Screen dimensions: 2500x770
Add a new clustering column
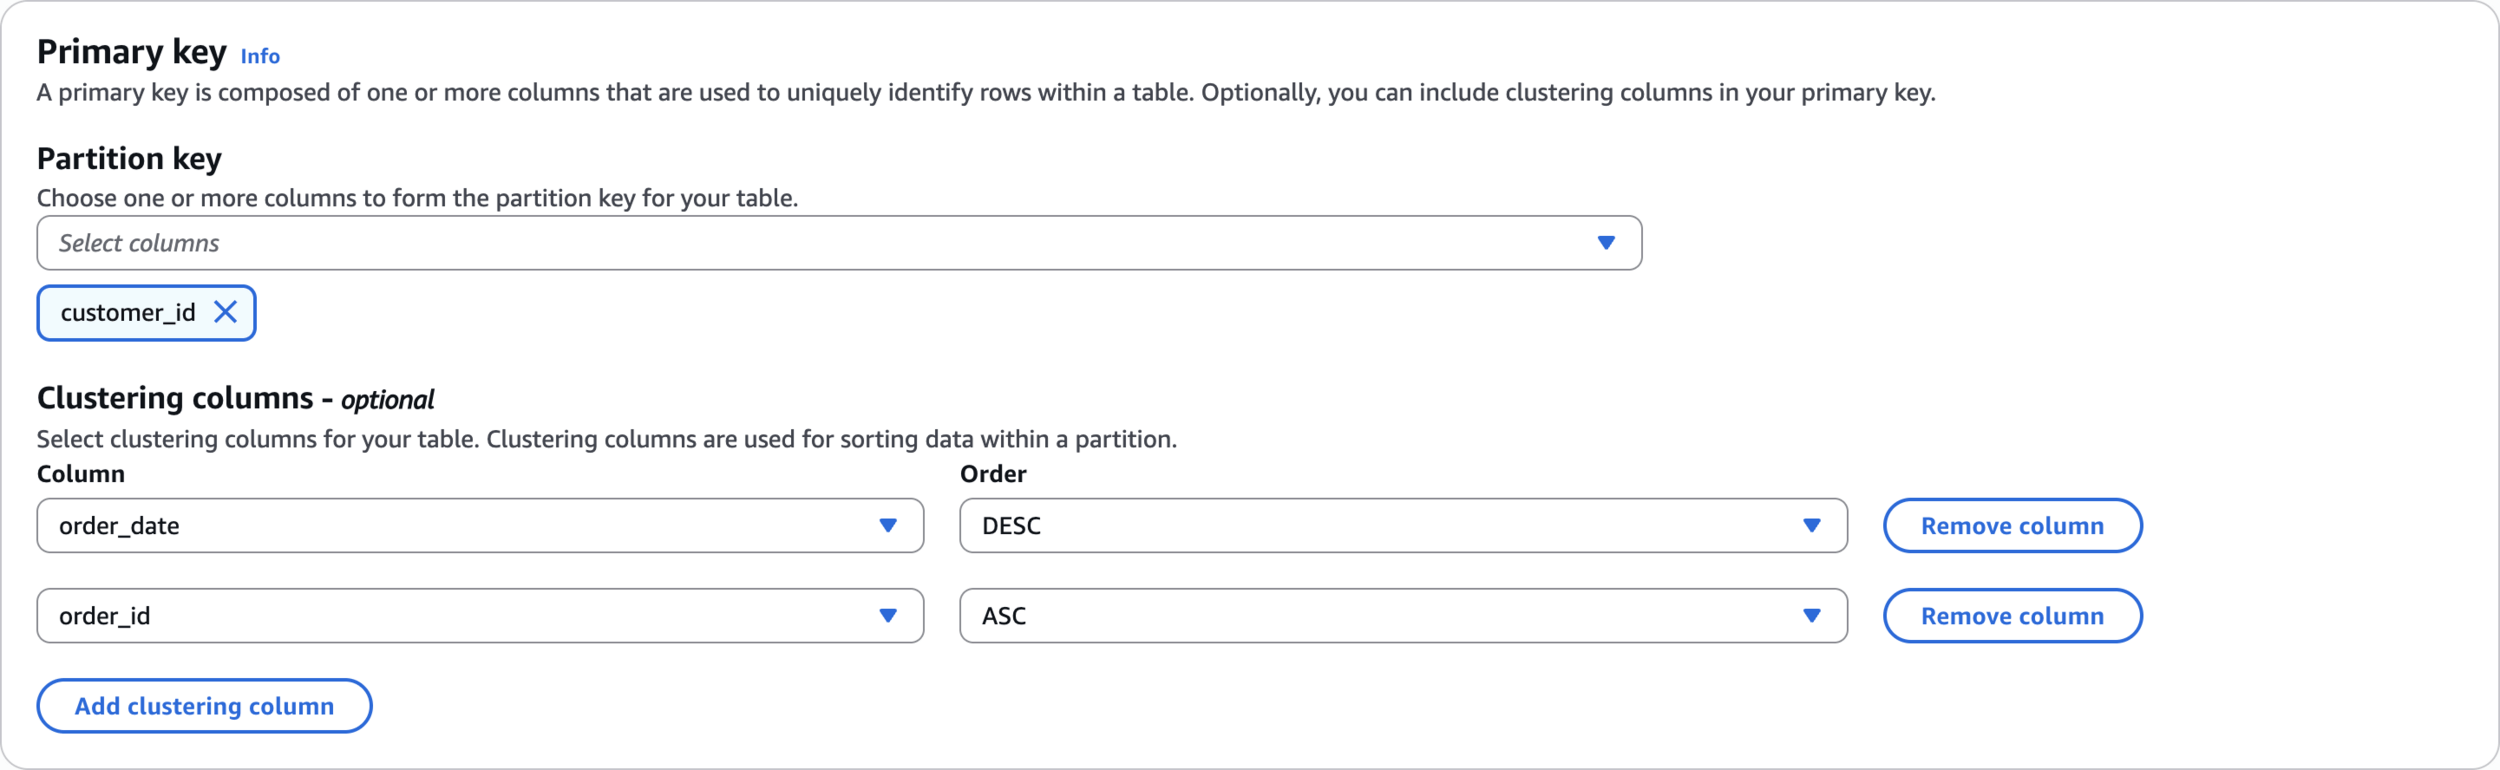[204, 706]
